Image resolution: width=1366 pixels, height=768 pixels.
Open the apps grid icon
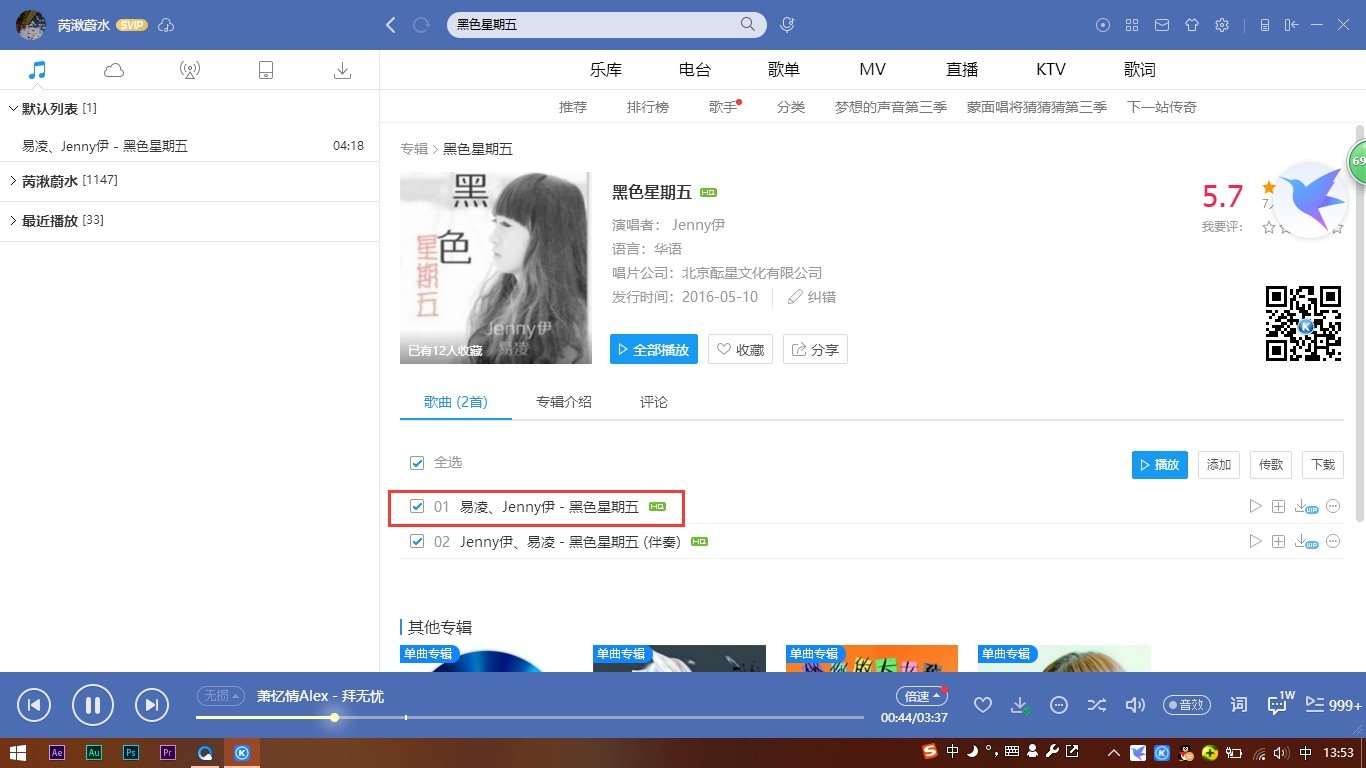1132,25
